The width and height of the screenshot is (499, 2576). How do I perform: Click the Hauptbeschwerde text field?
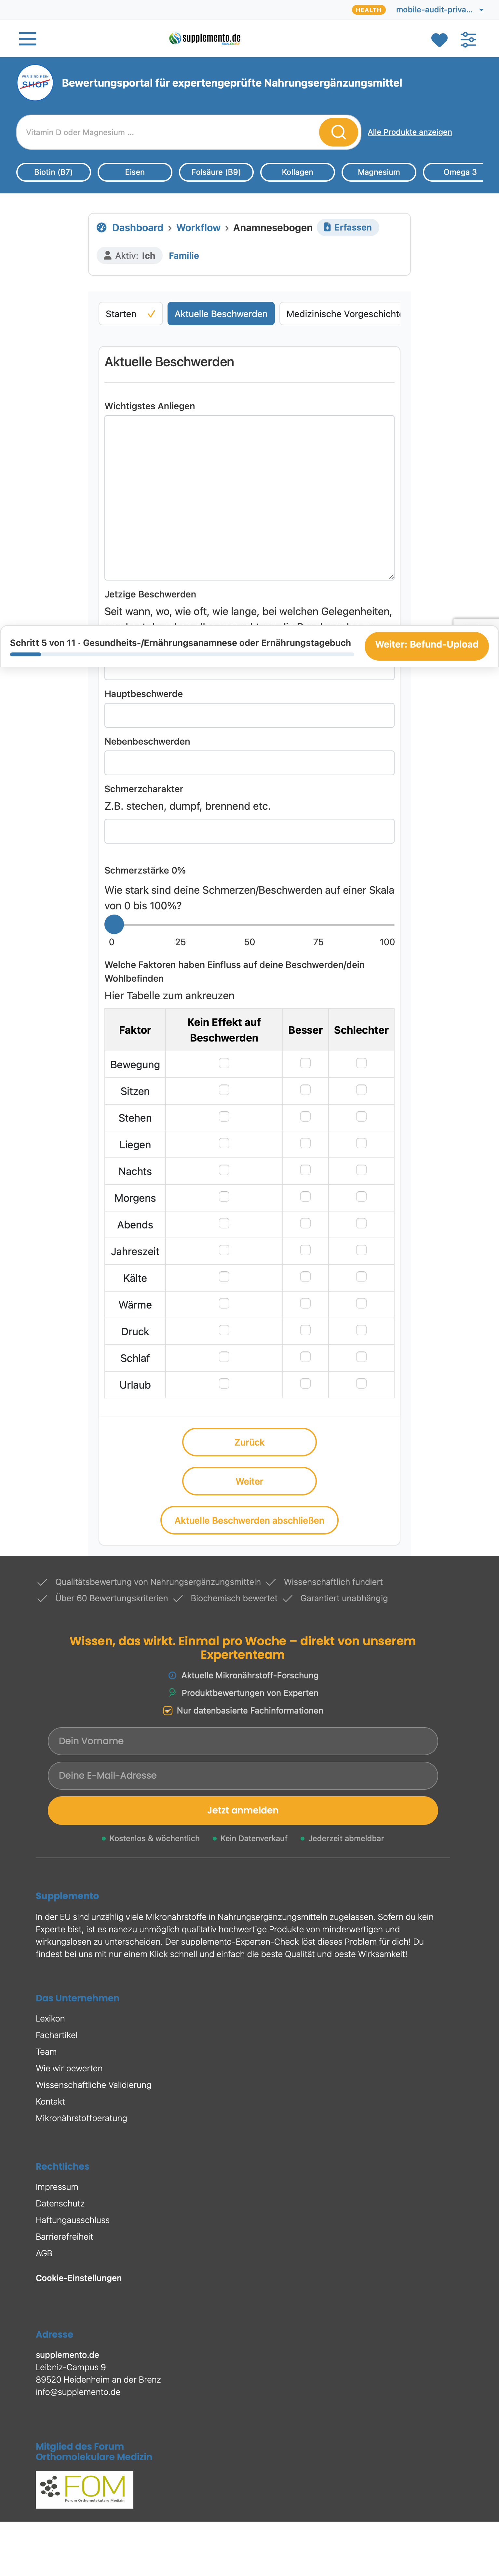[x=249, y=715]
